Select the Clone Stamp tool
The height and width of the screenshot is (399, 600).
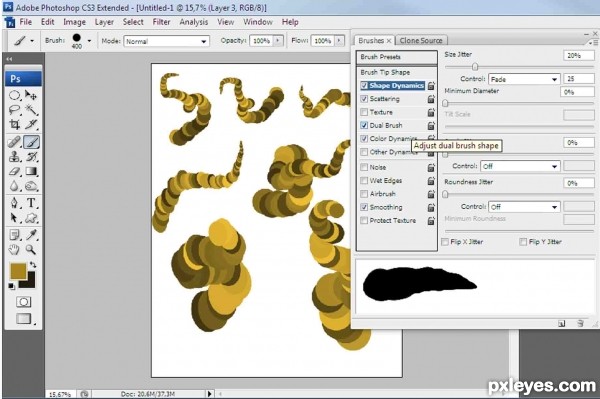coord(15,156)
